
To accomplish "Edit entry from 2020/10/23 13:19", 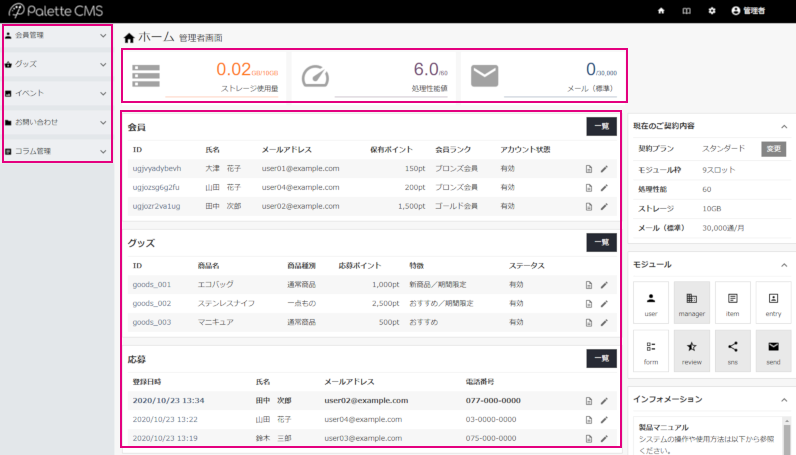I will [604, 439].
